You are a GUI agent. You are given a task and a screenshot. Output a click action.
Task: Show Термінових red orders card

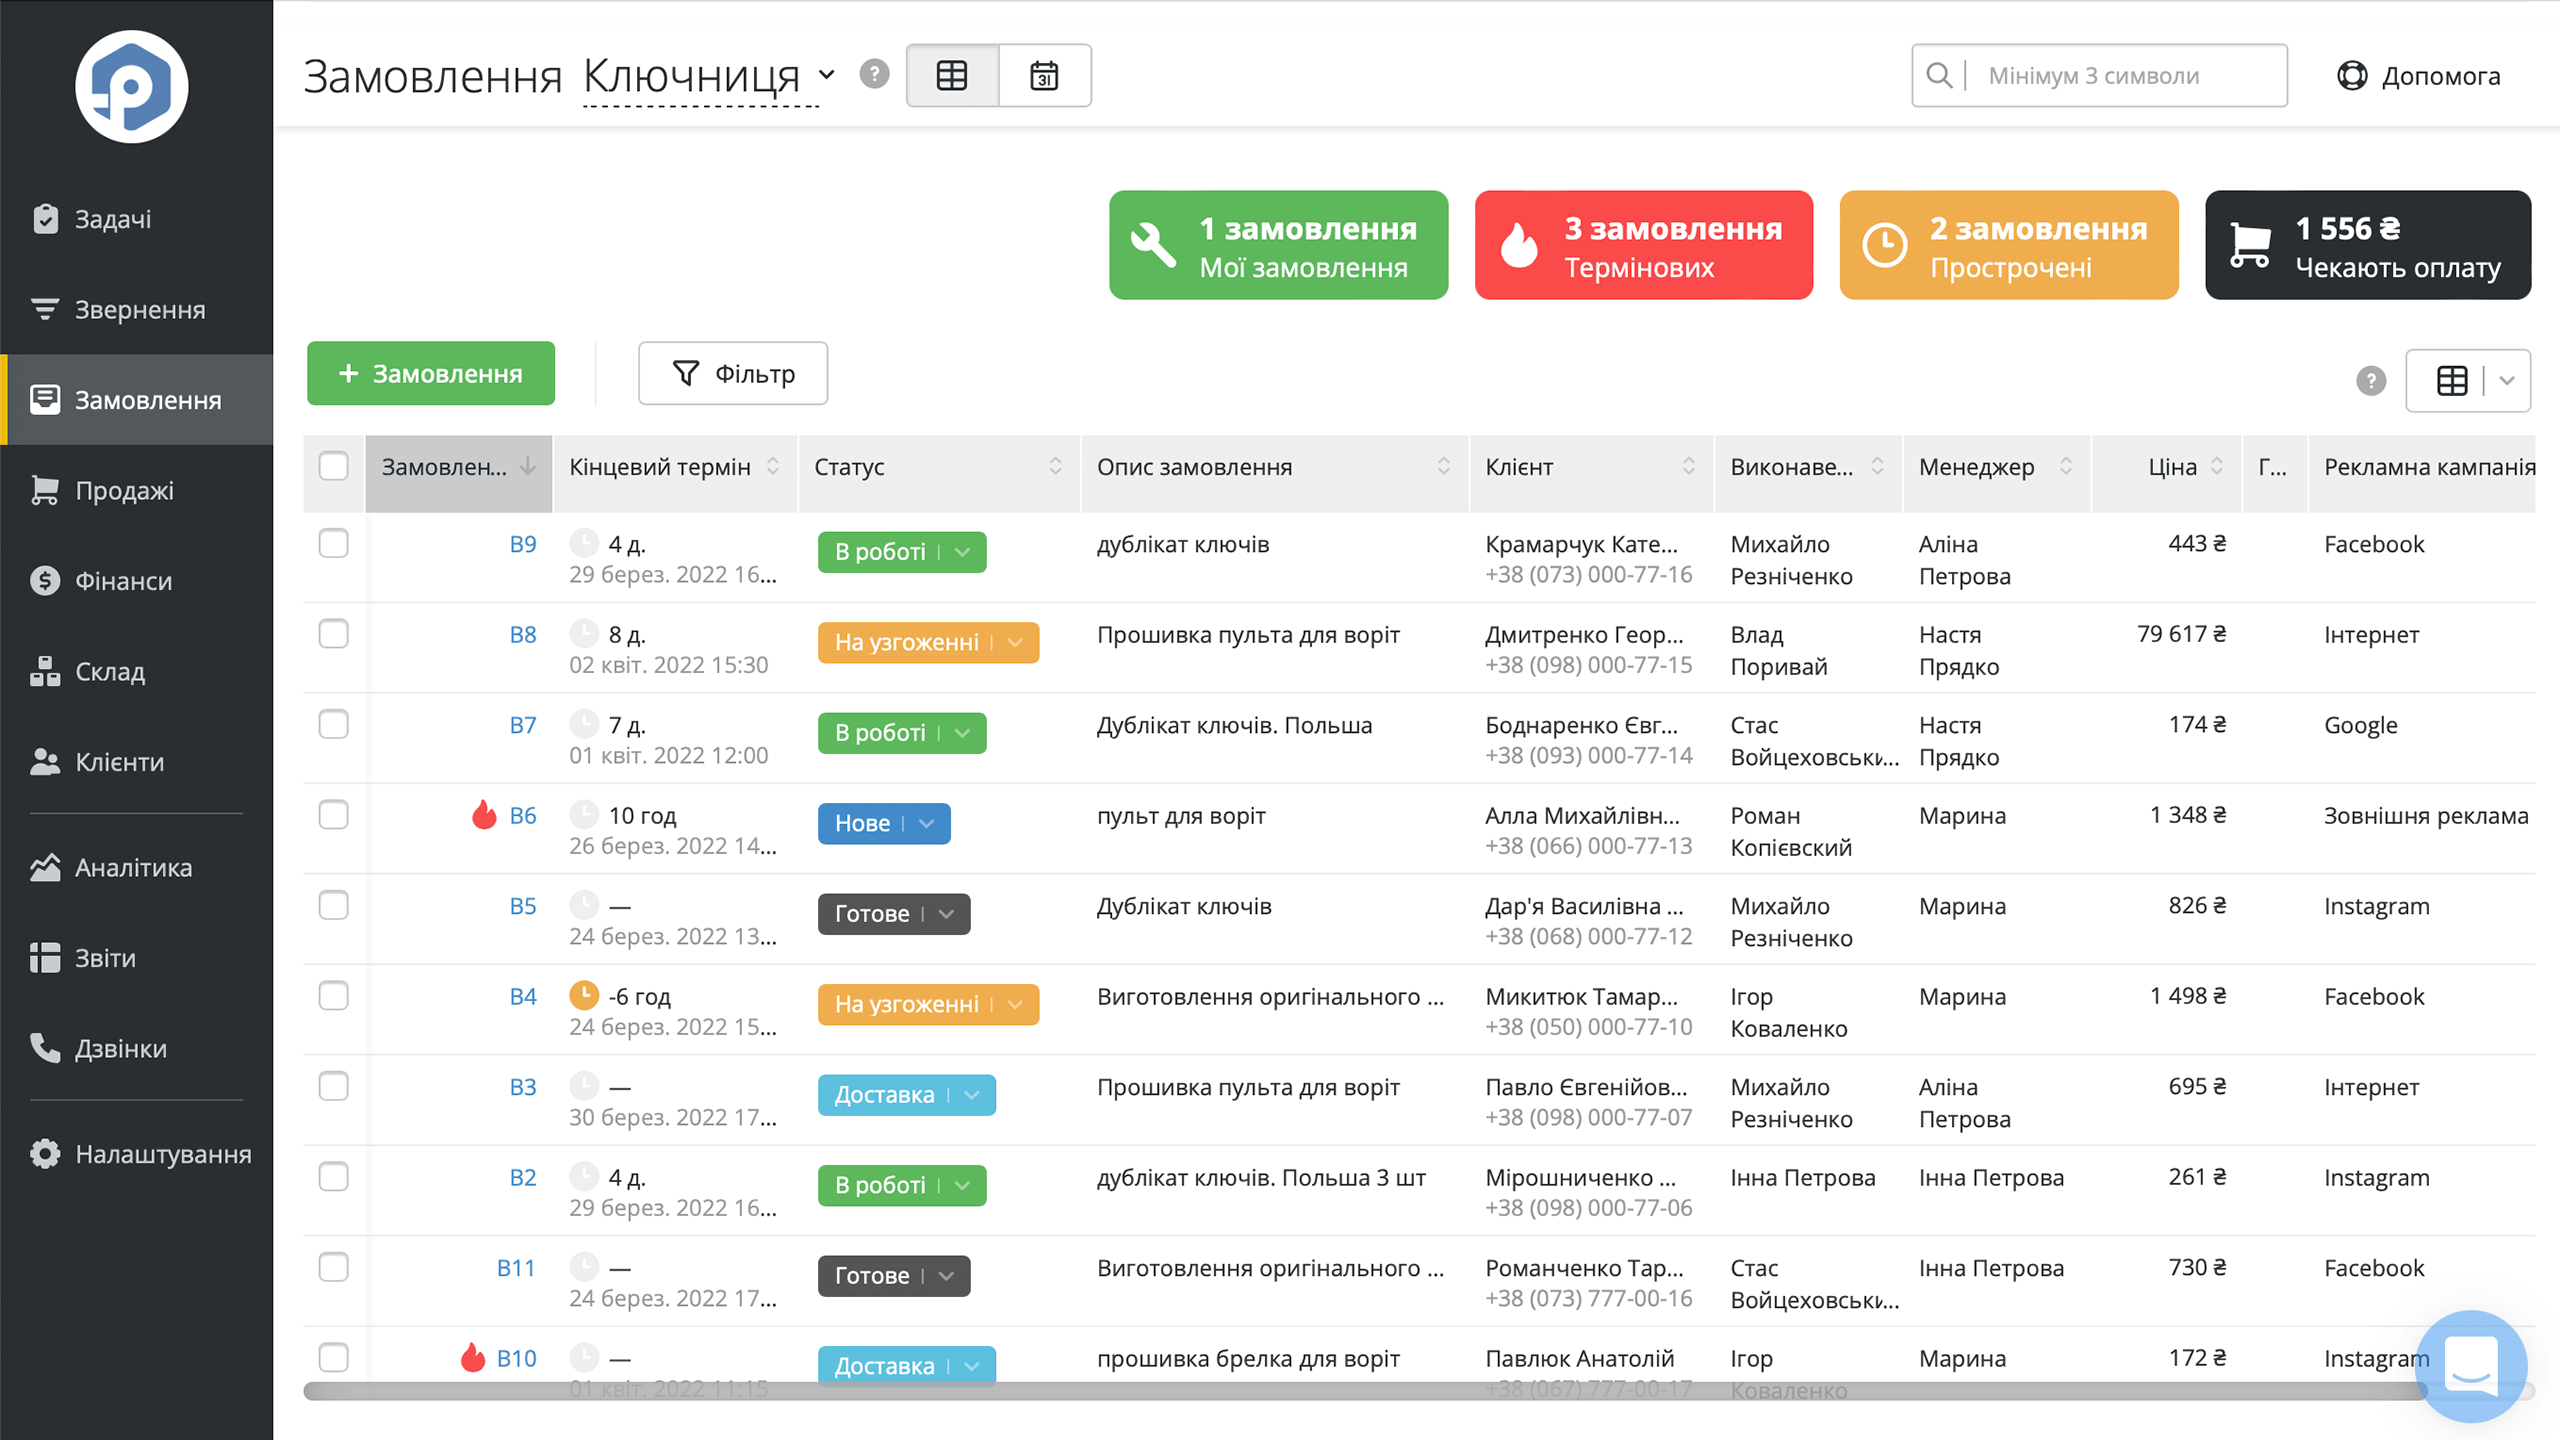point(1644,245)
